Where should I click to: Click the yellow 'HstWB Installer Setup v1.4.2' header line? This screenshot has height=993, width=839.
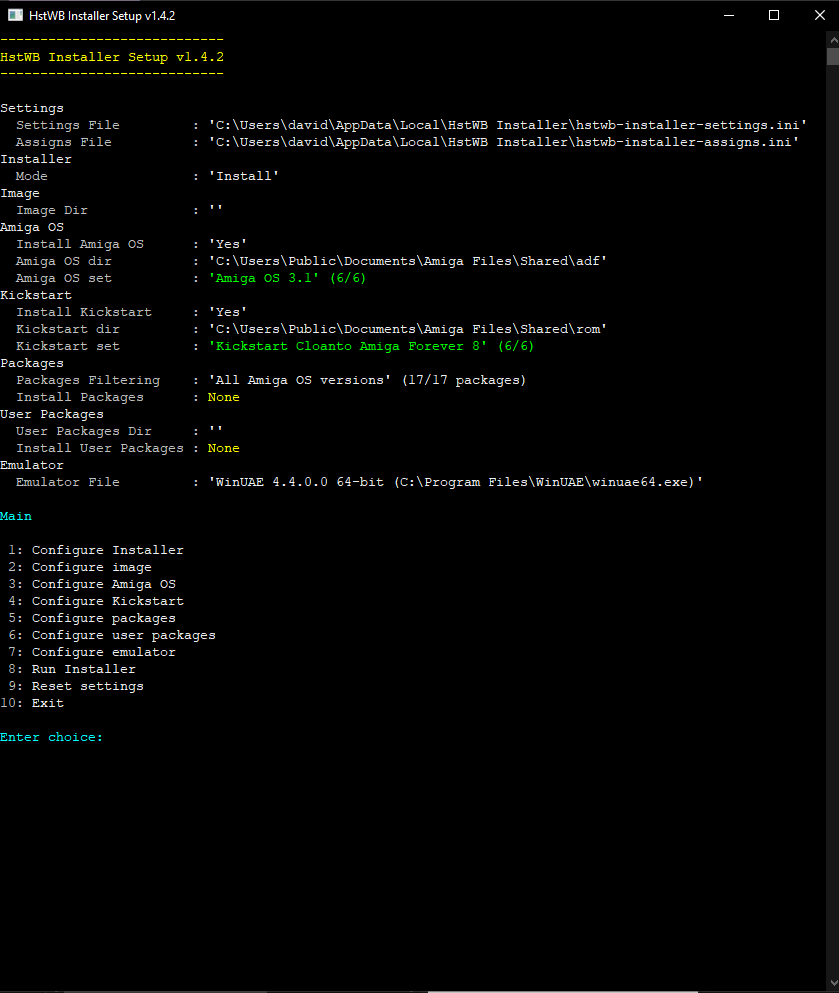pyautogui.click(x=112, y=57)
